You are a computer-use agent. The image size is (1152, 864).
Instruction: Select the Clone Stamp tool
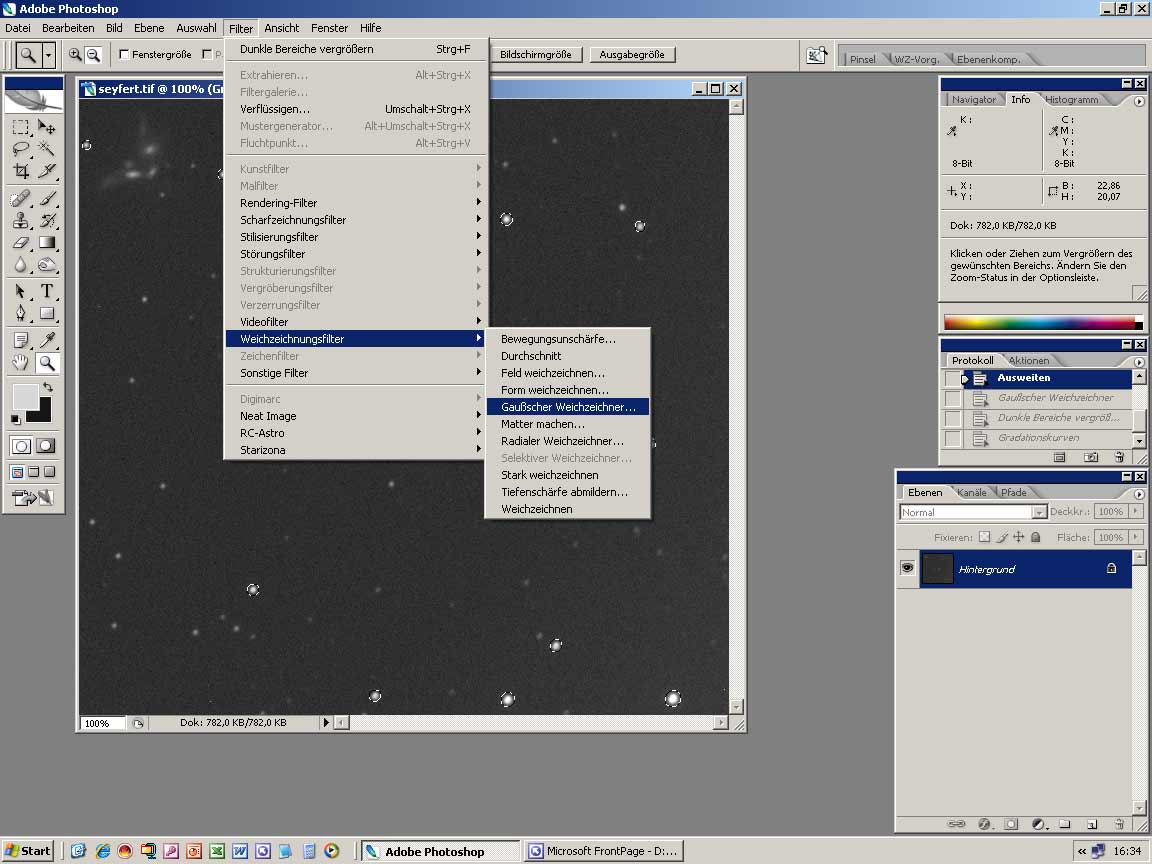(x=21, y=220)
